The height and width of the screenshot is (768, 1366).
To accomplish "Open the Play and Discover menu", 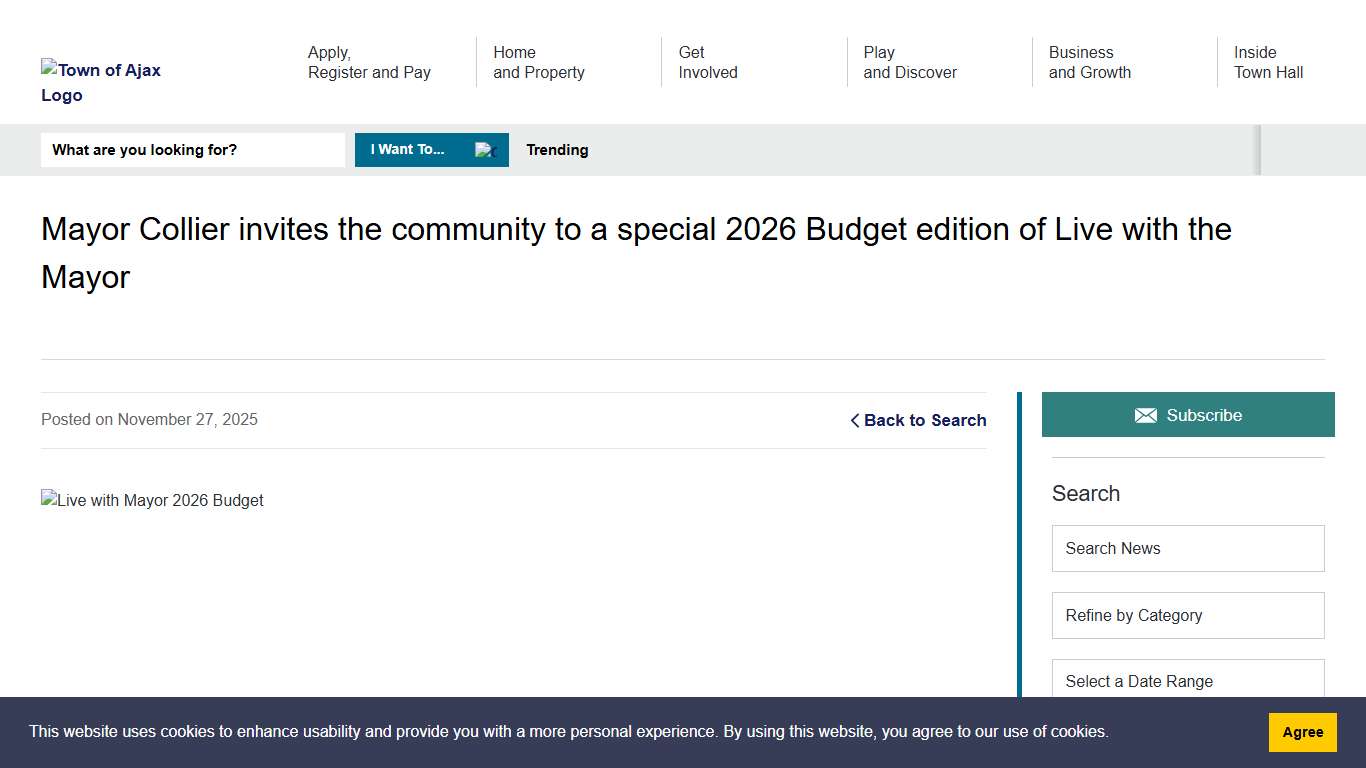I will point(910,62).
